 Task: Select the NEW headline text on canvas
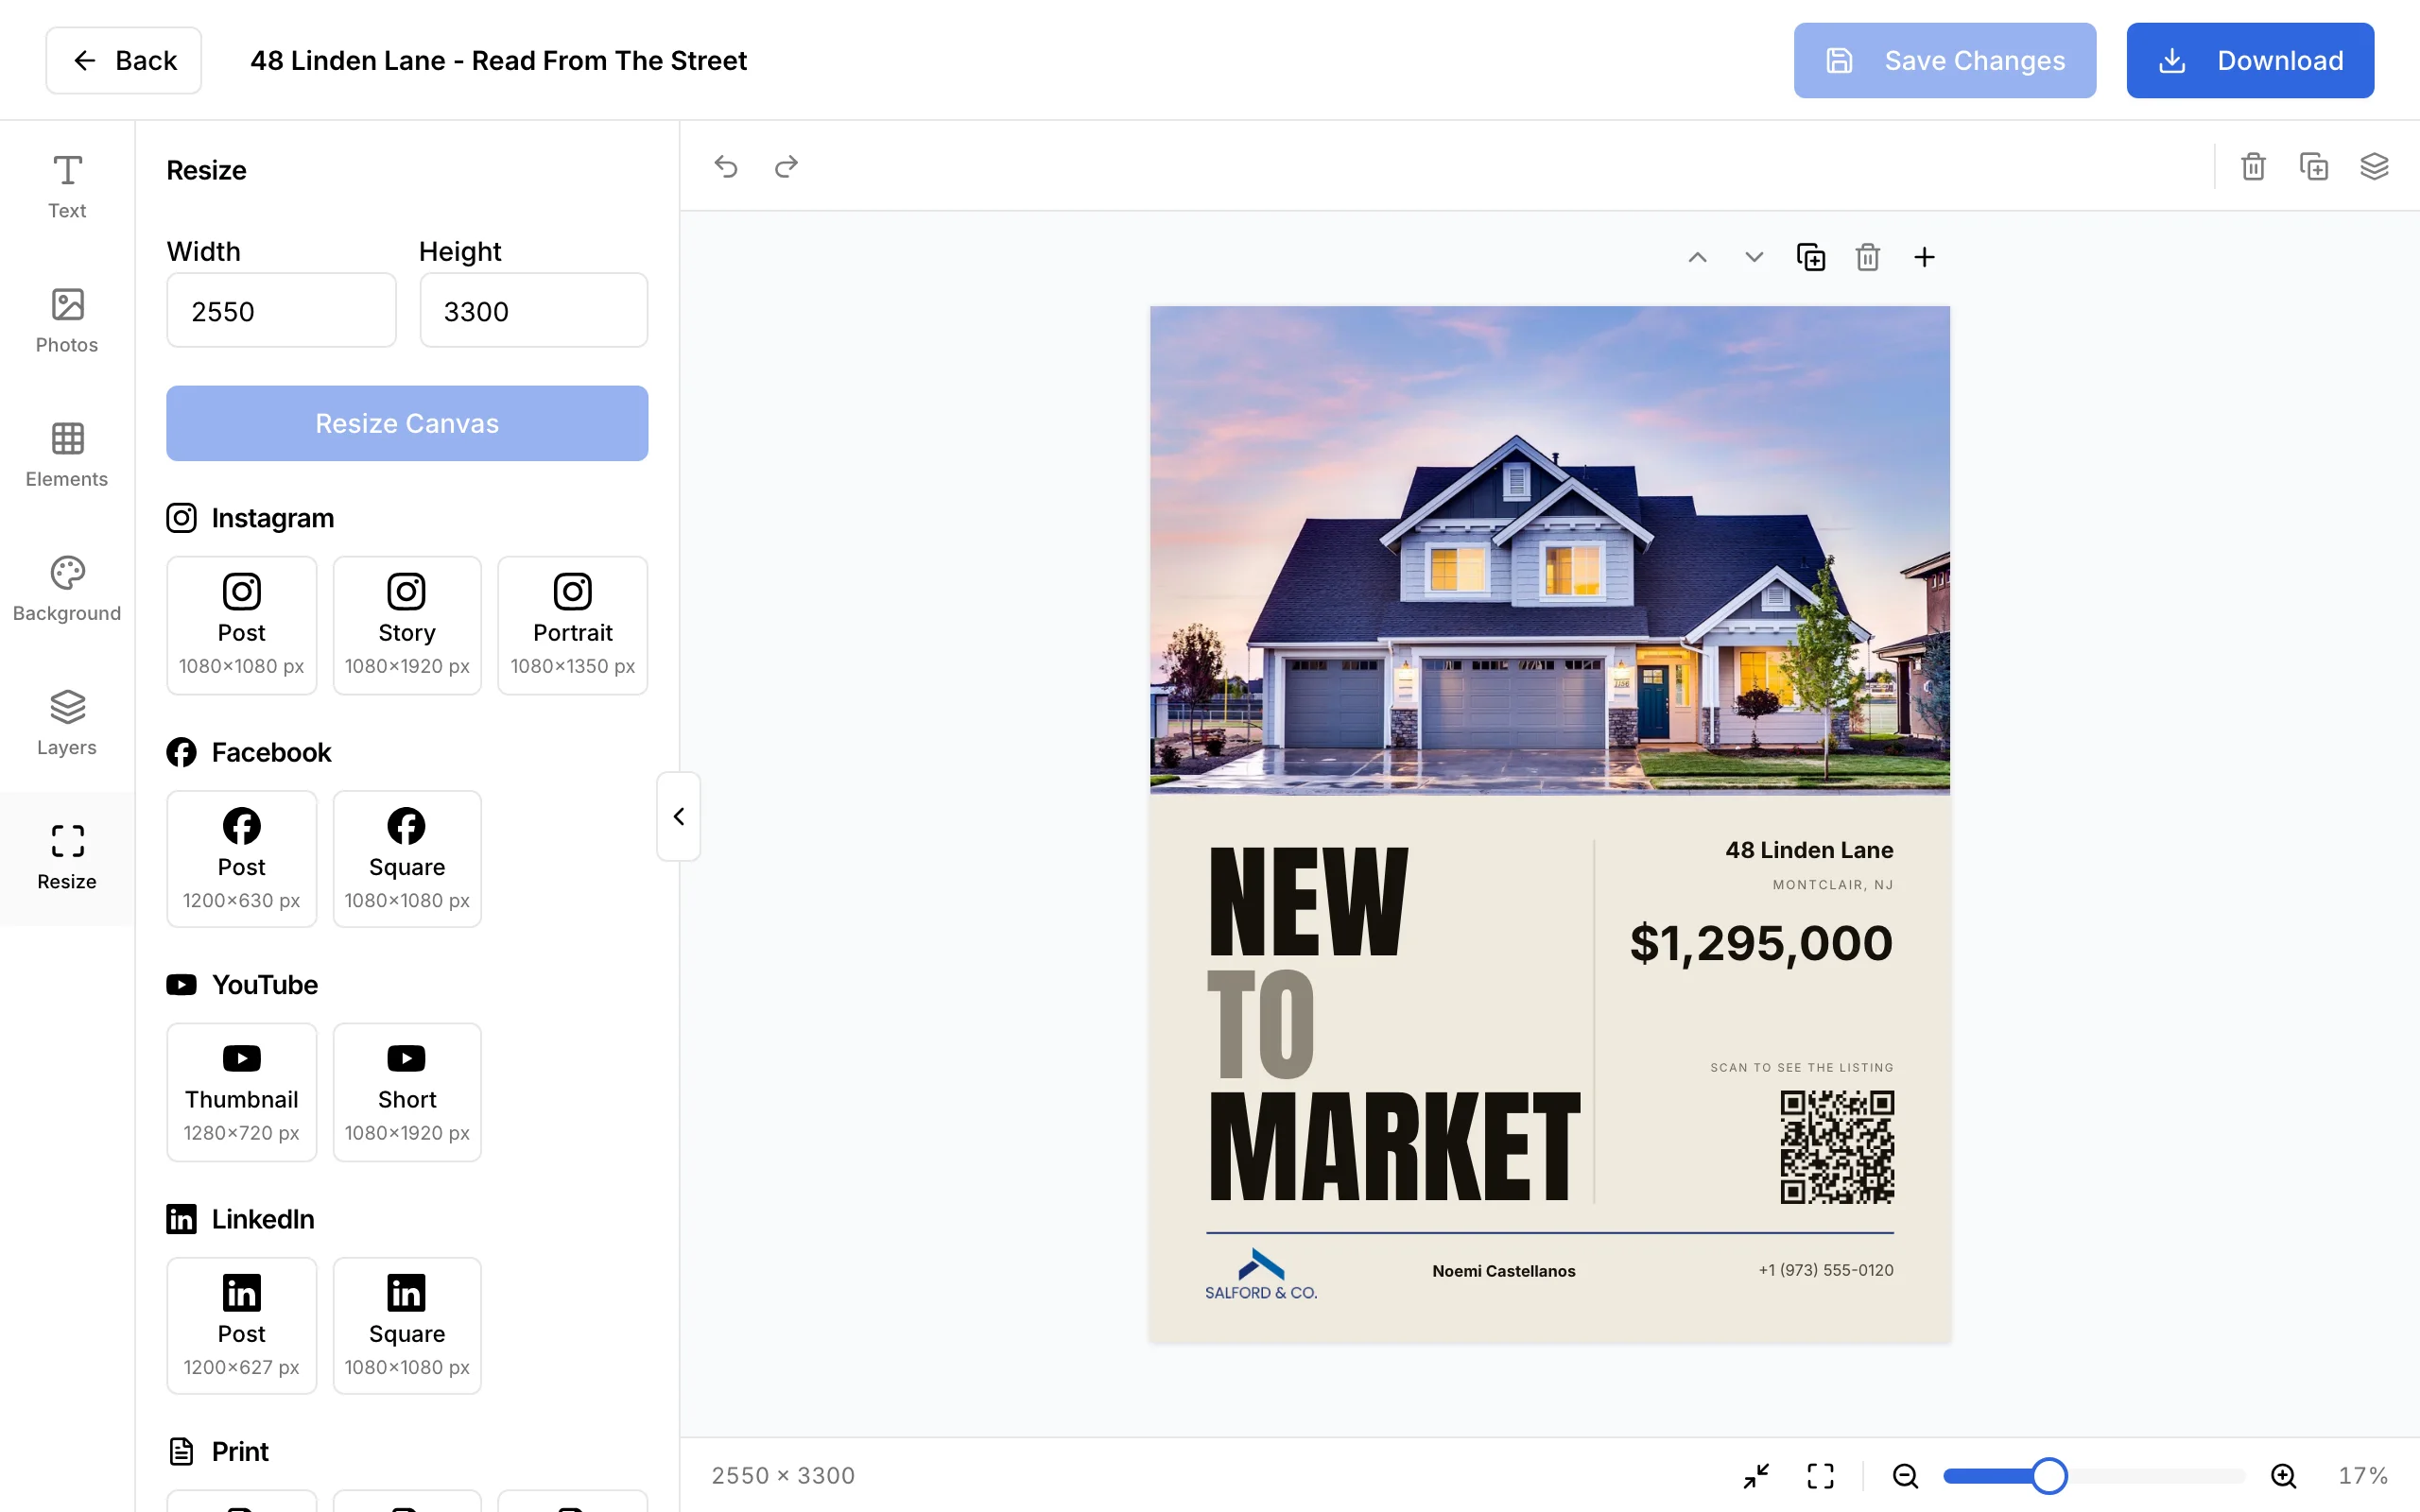click(1308, 903)
